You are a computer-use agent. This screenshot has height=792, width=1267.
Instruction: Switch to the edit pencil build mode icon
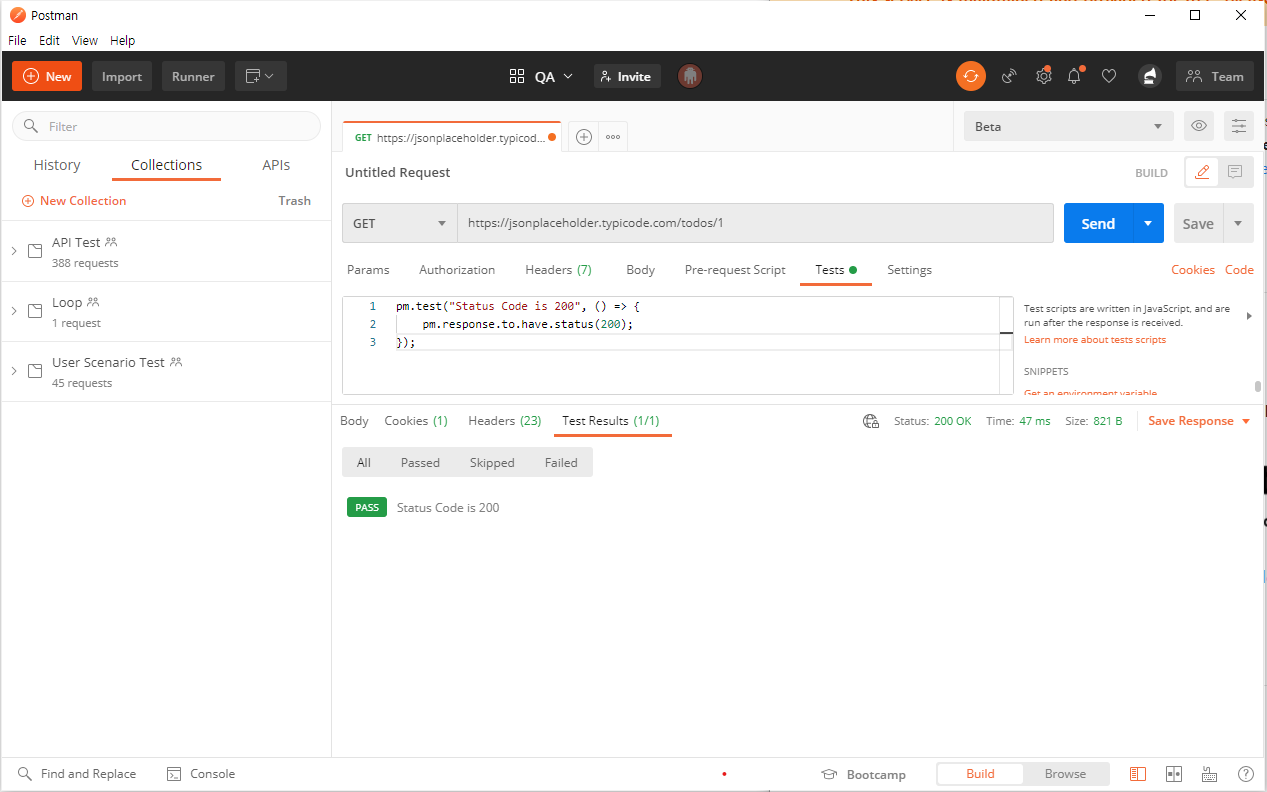tap(1203, 172)
